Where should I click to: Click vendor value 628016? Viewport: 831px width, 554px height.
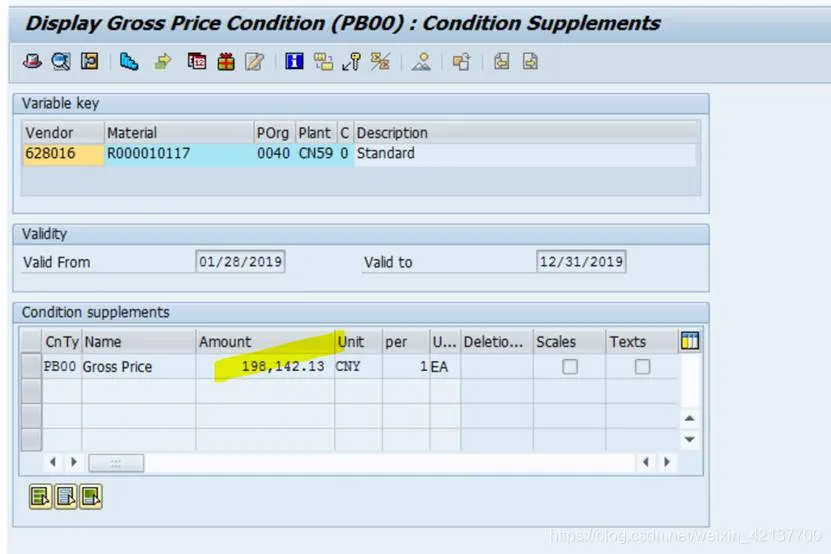(x=63, y=154)
